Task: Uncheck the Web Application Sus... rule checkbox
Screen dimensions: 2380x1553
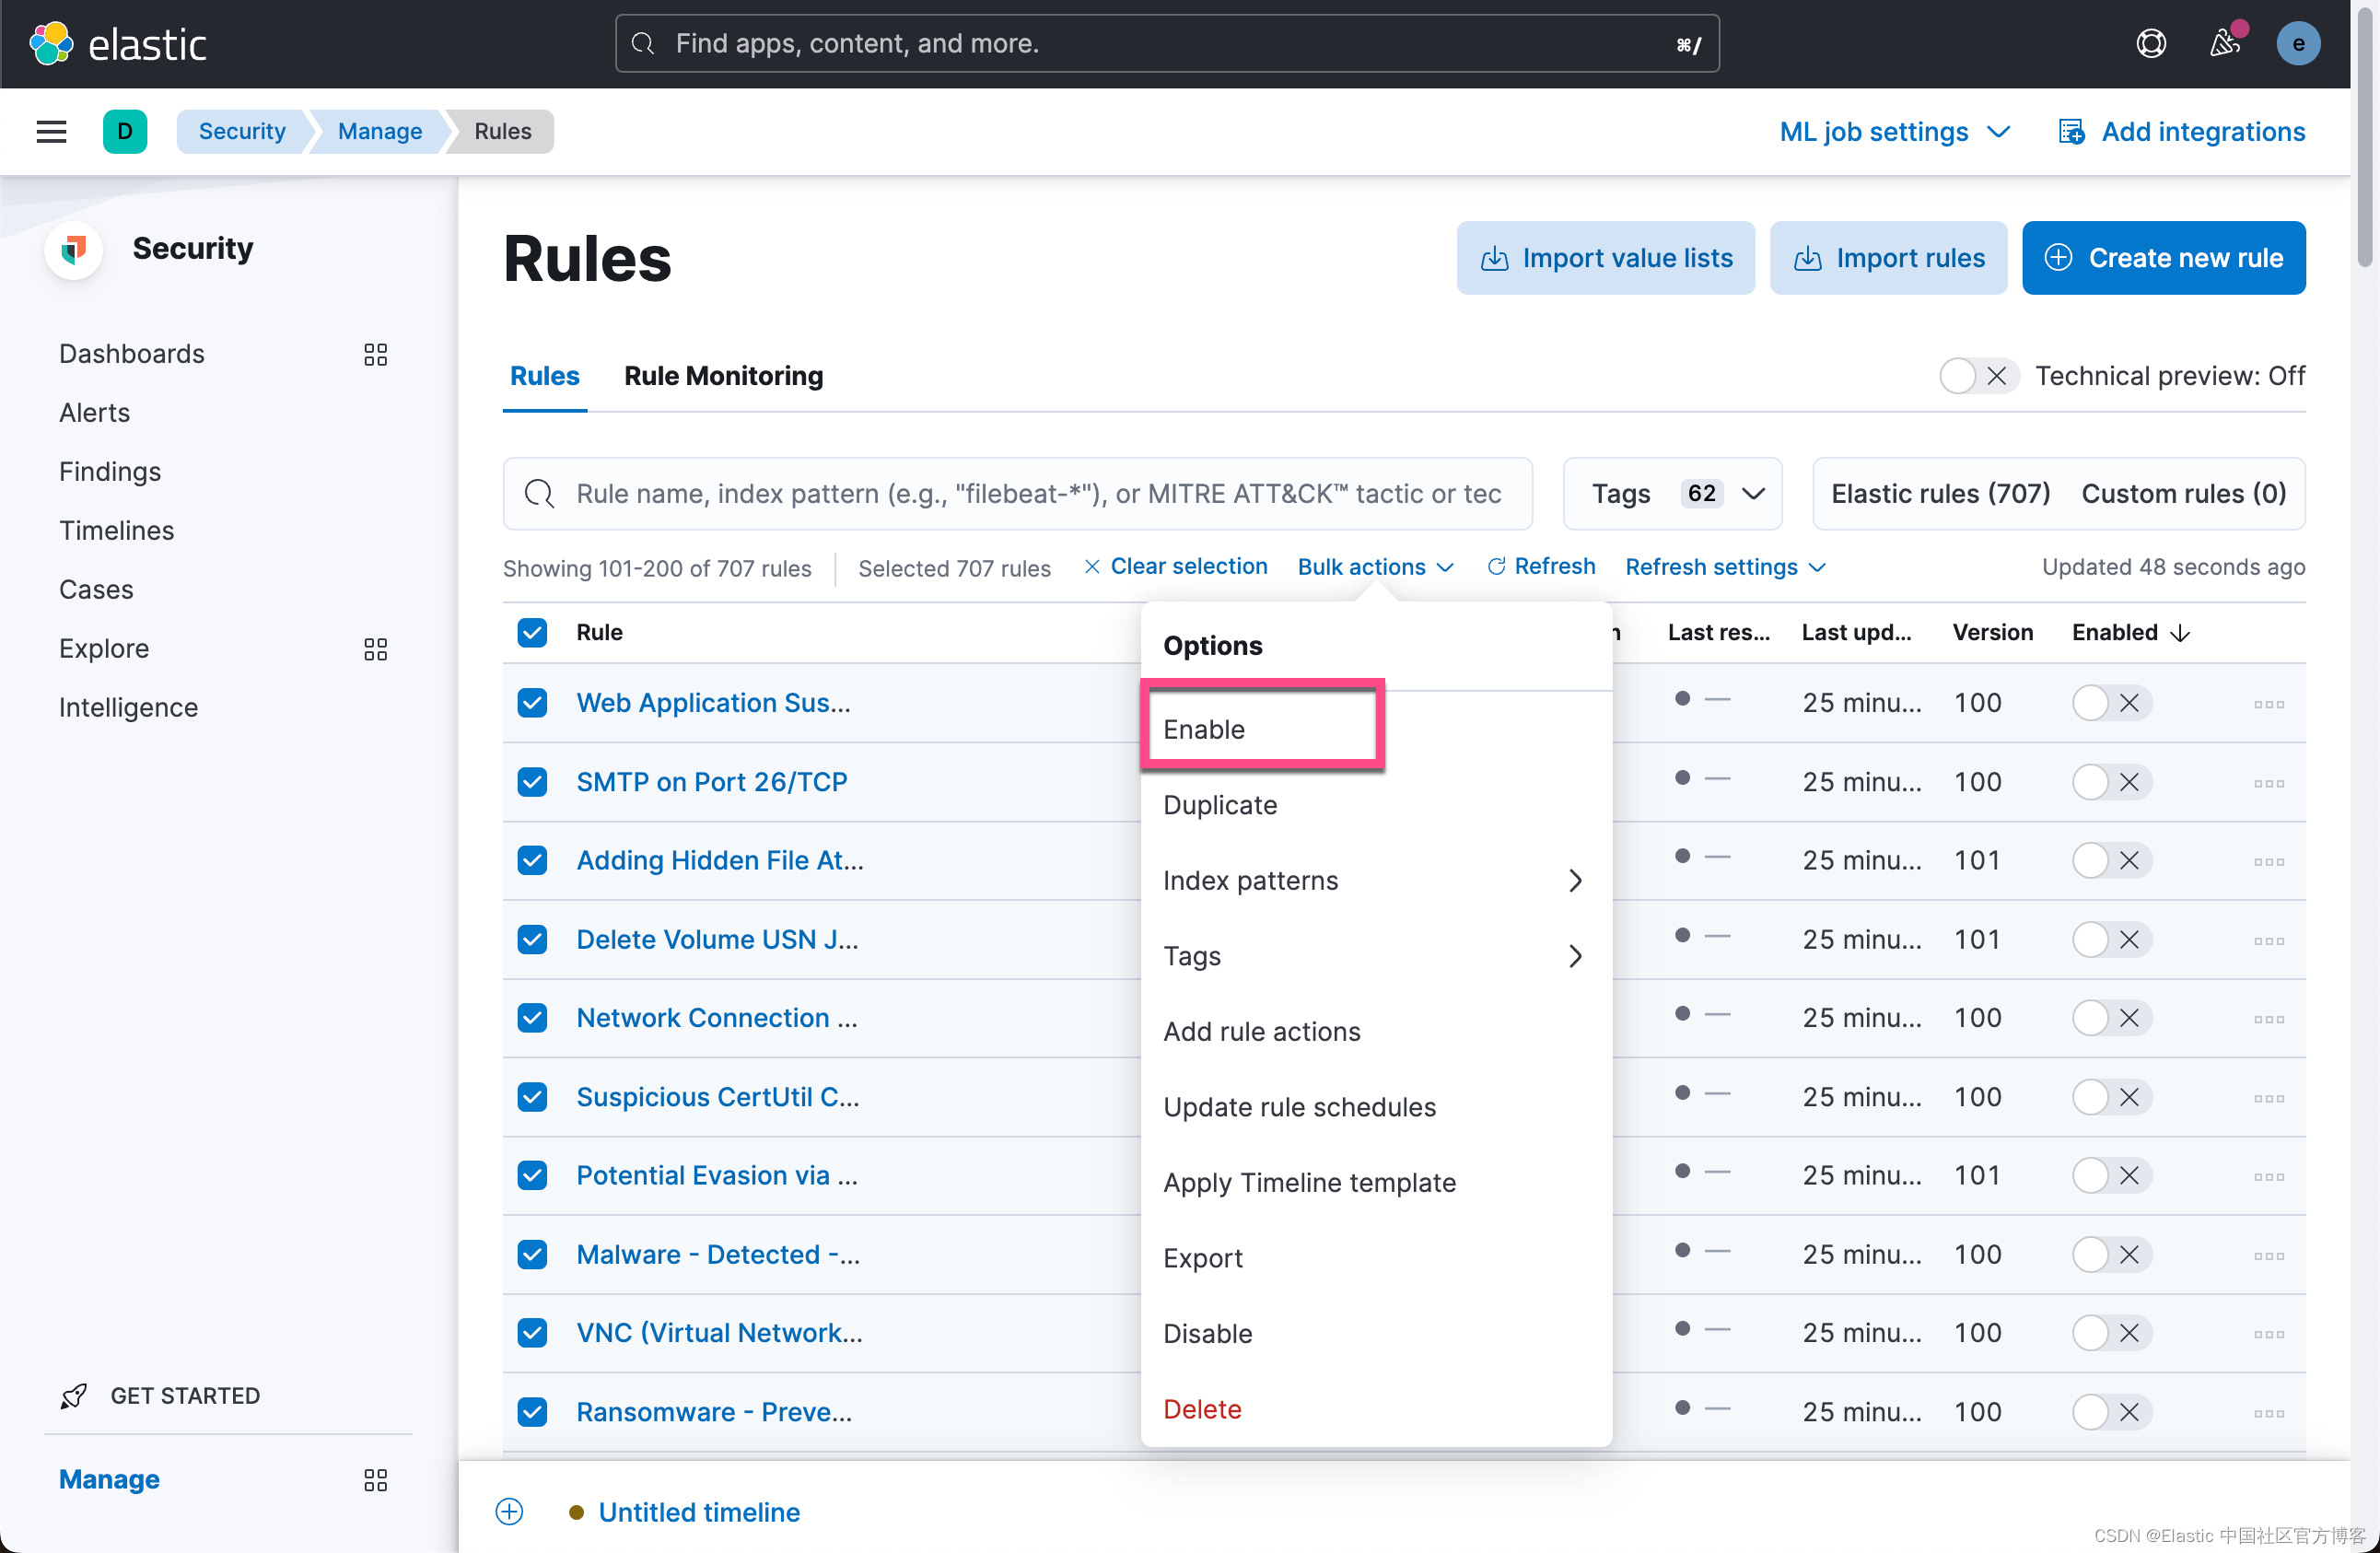Action: (x=532, y=703)
